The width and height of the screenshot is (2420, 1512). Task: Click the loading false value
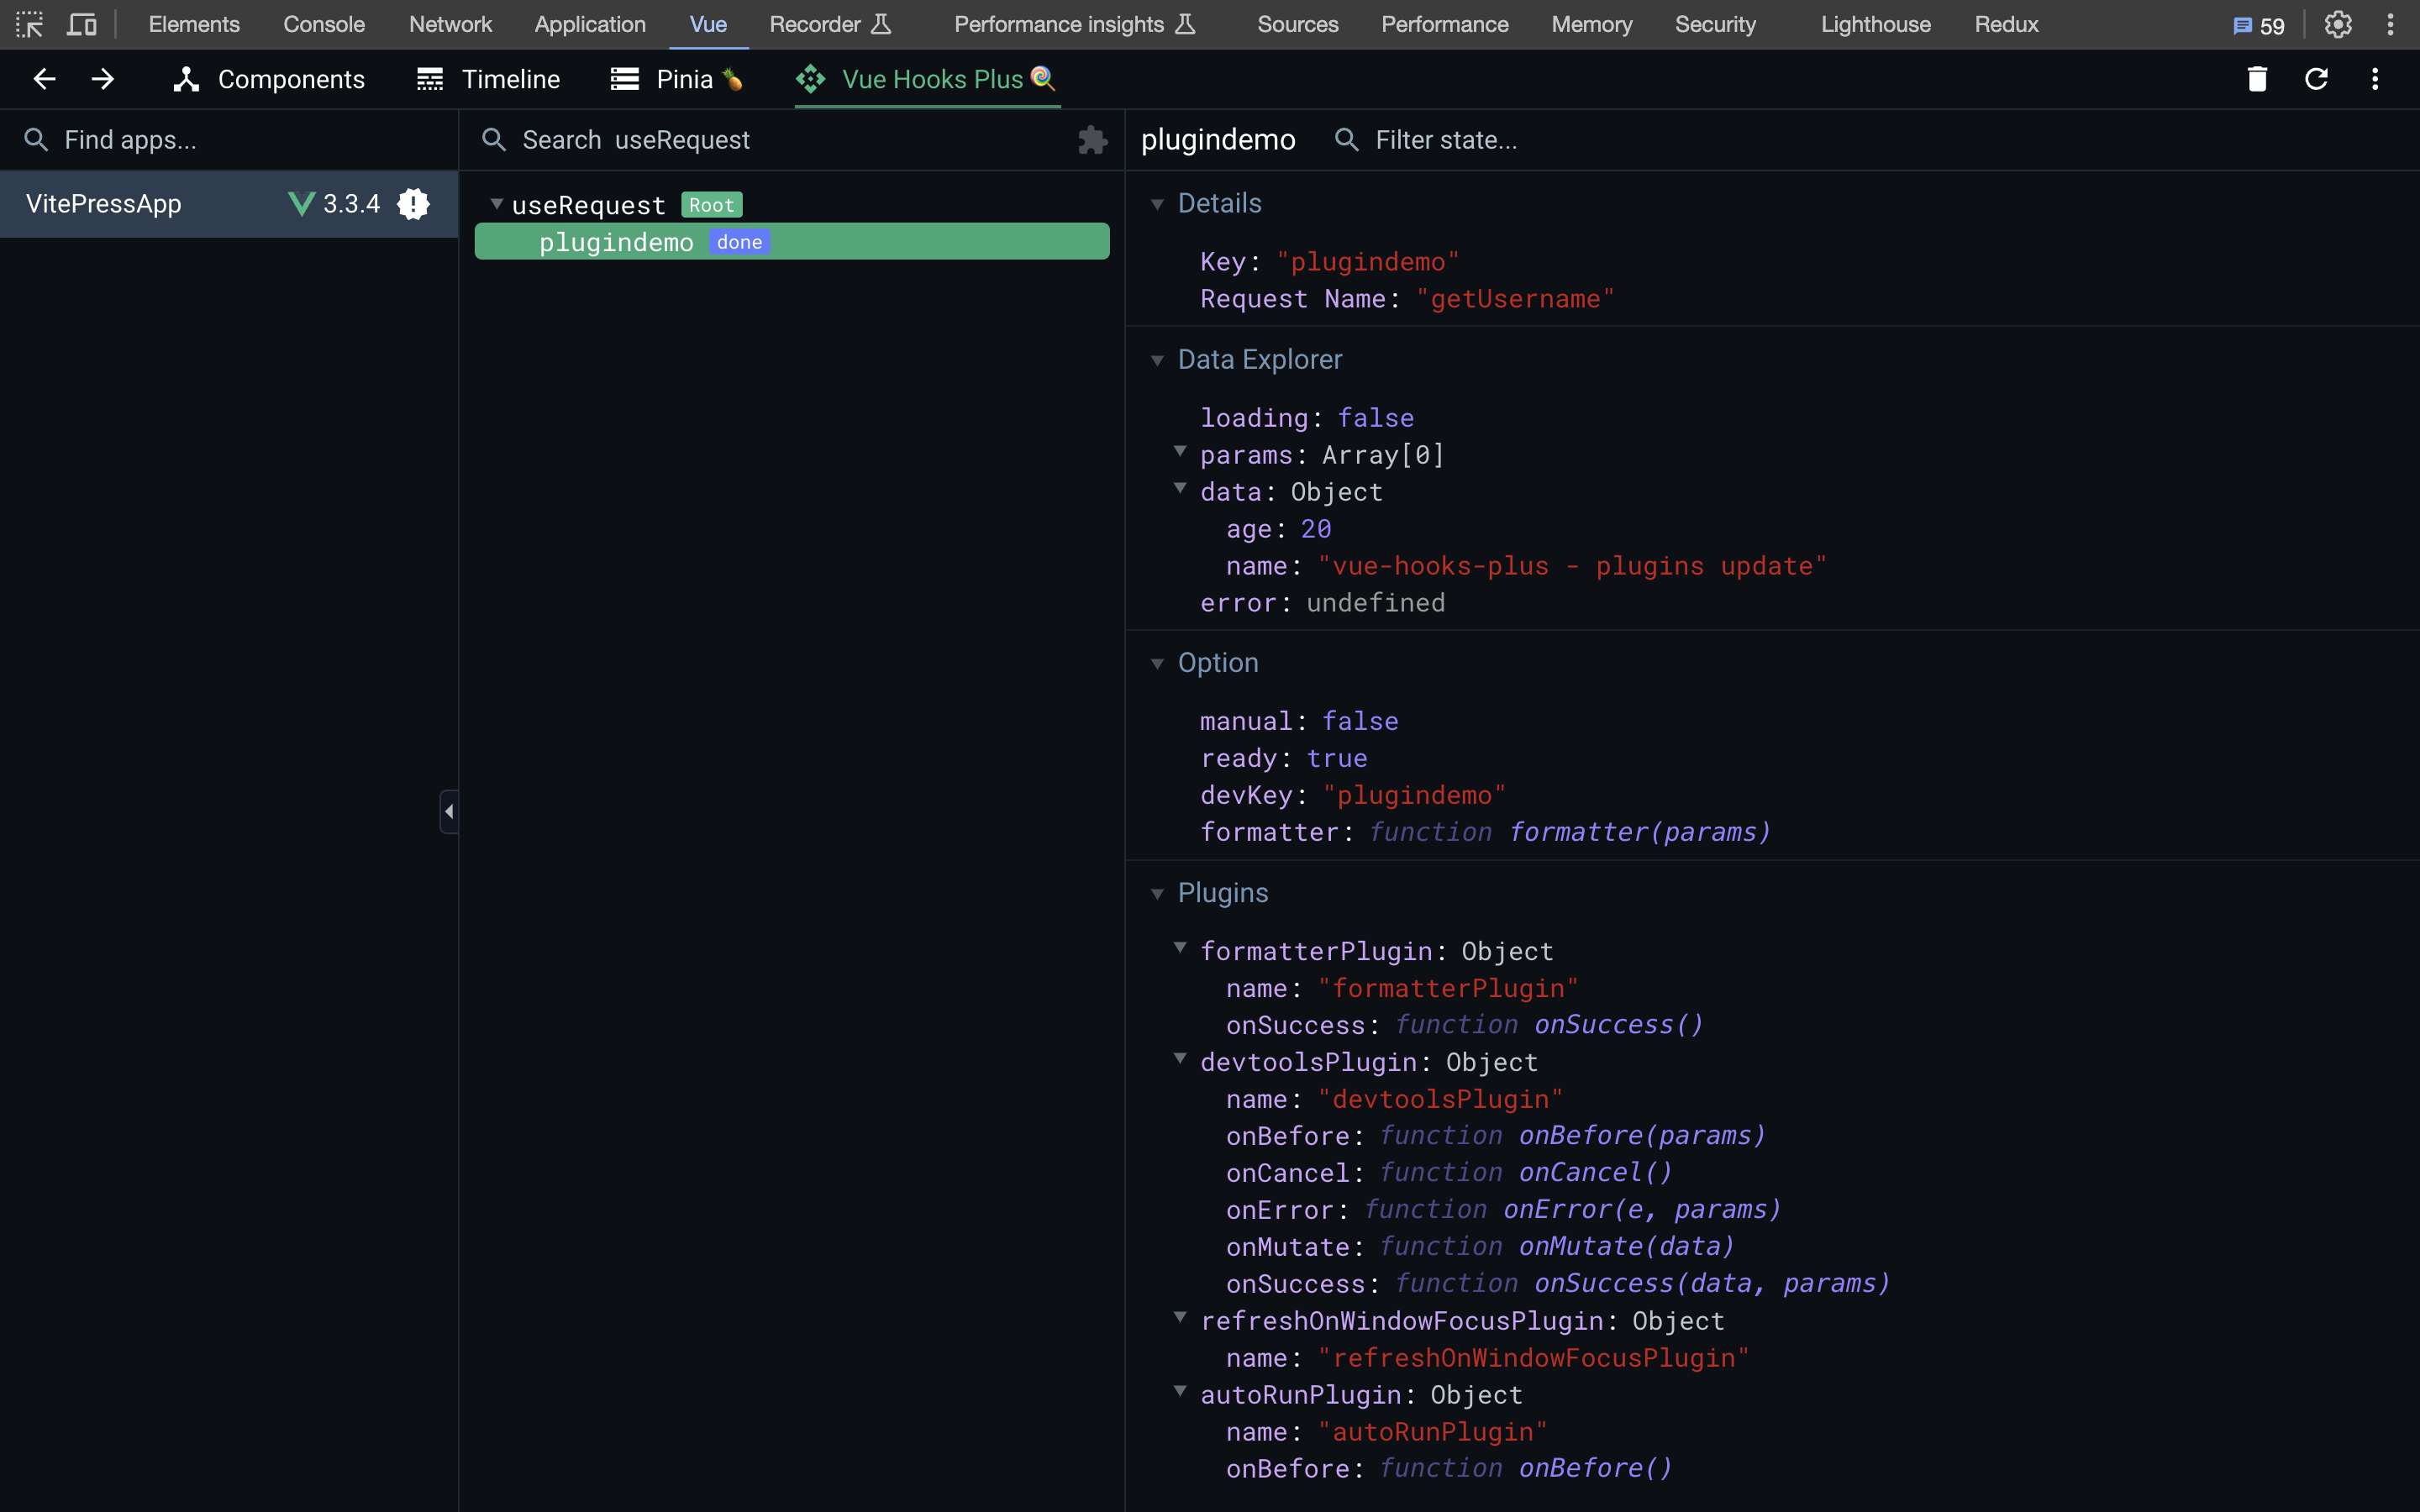1376,418
